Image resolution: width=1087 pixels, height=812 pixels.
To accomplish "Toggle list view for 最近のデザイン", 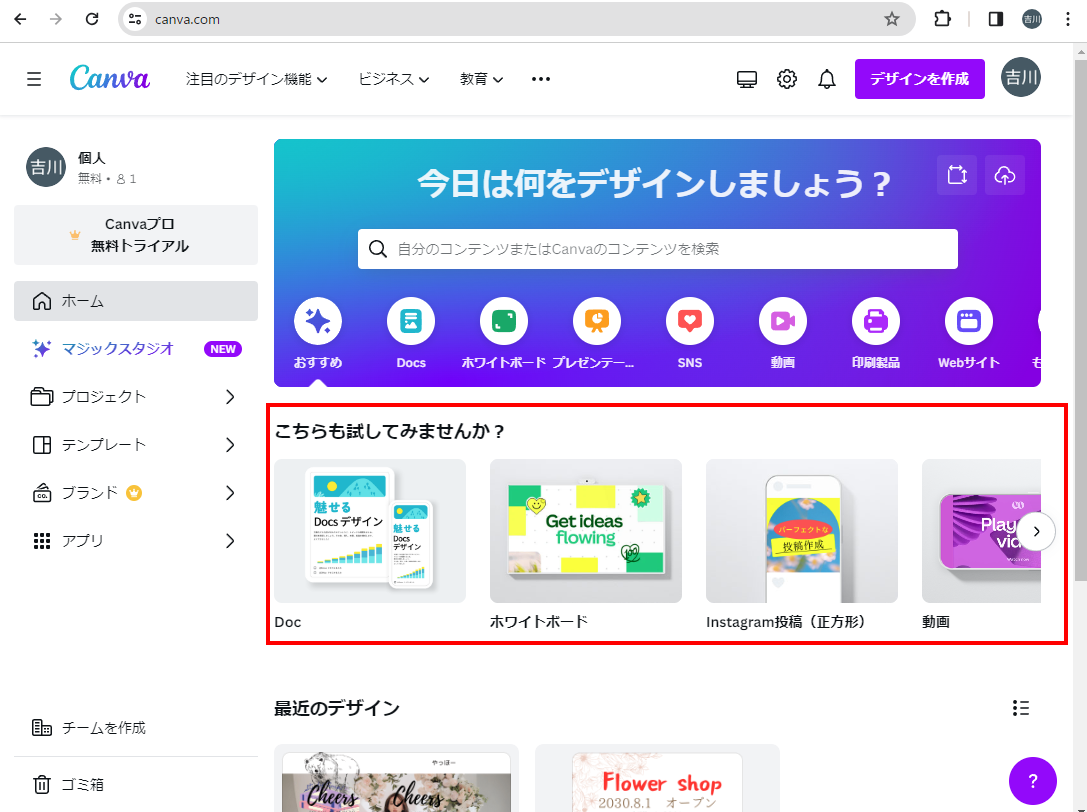I will click(x=1021, y=708).
